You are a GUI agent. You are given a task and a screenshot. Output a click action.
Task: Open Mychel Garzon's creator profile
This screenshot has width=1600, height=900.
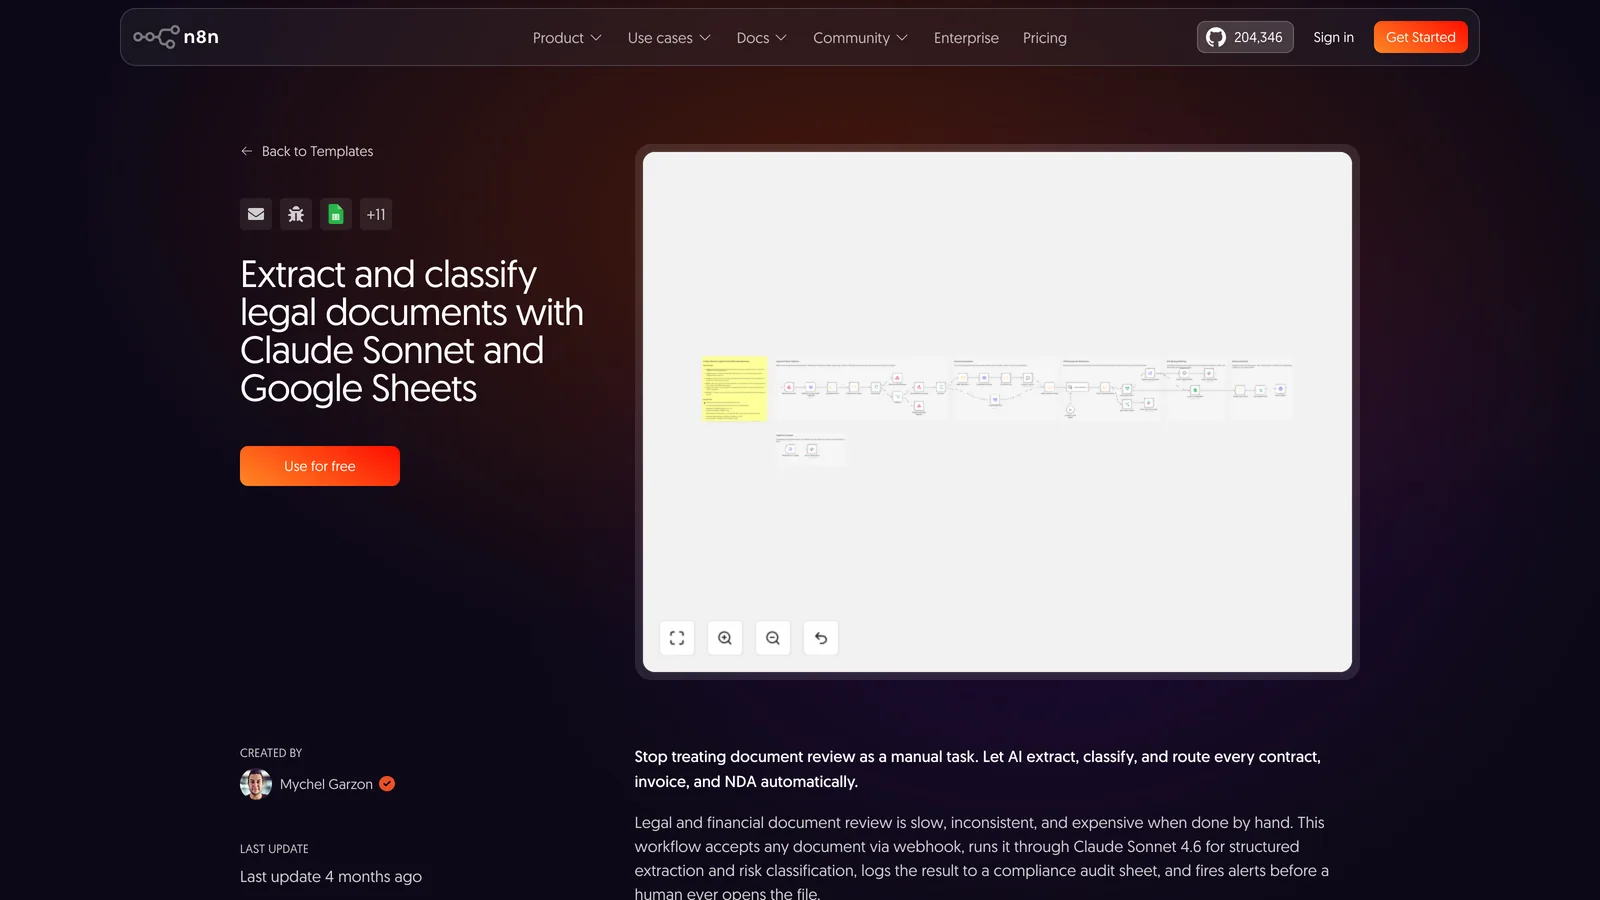pyautogui.click(x=326, y=784)
